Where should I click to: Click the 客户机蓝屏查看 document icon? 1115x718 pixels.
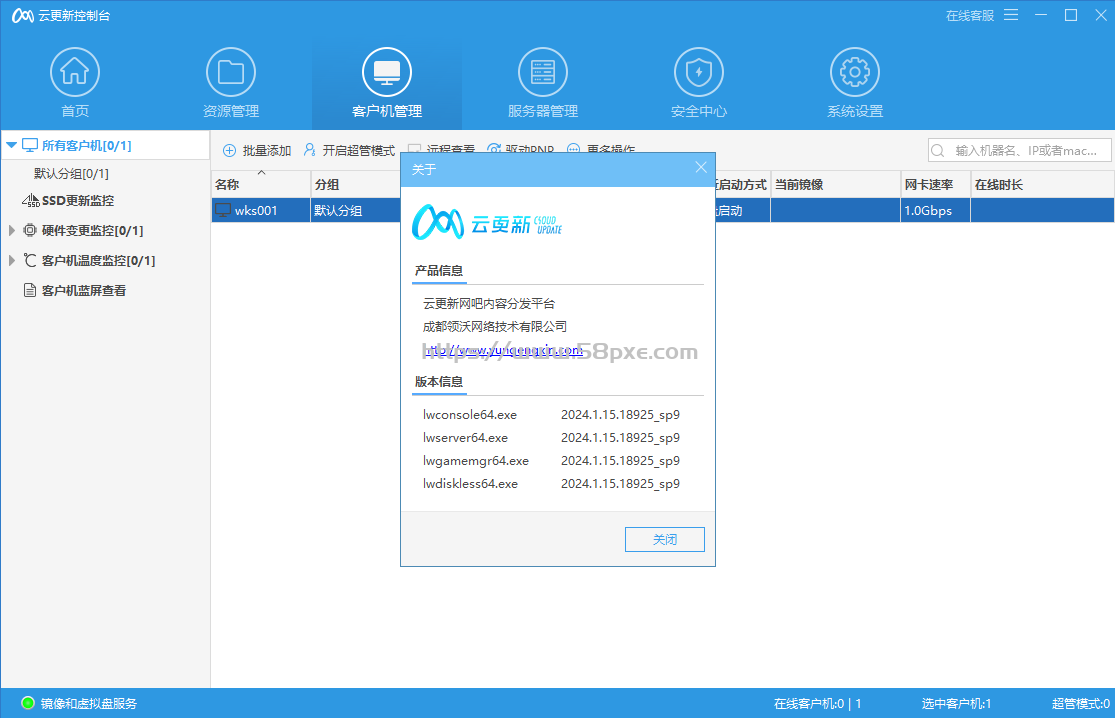30,290
